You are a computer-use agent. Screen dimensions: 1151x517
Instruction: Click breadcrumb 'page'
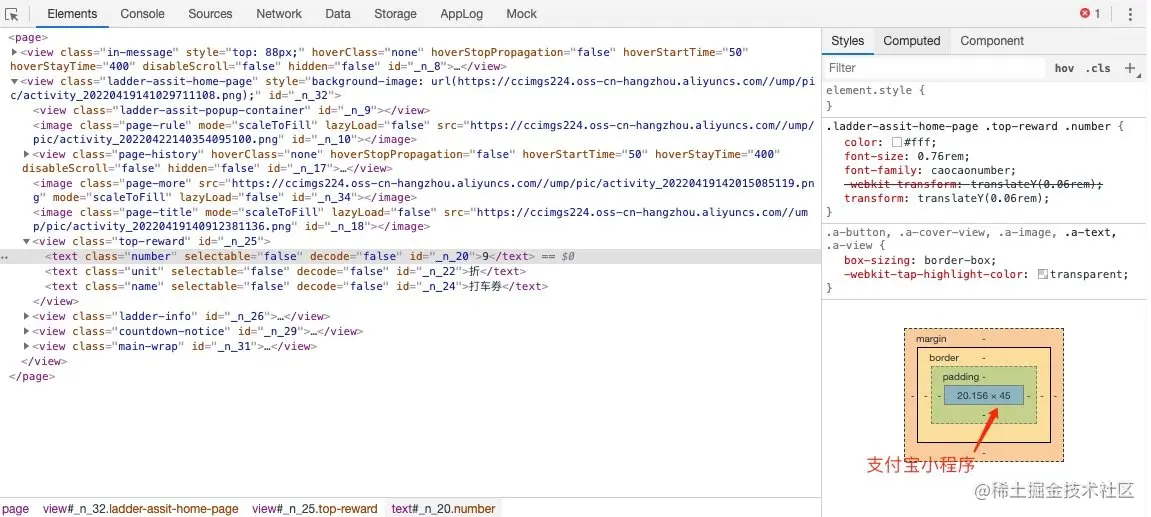[x=15, y=509]
